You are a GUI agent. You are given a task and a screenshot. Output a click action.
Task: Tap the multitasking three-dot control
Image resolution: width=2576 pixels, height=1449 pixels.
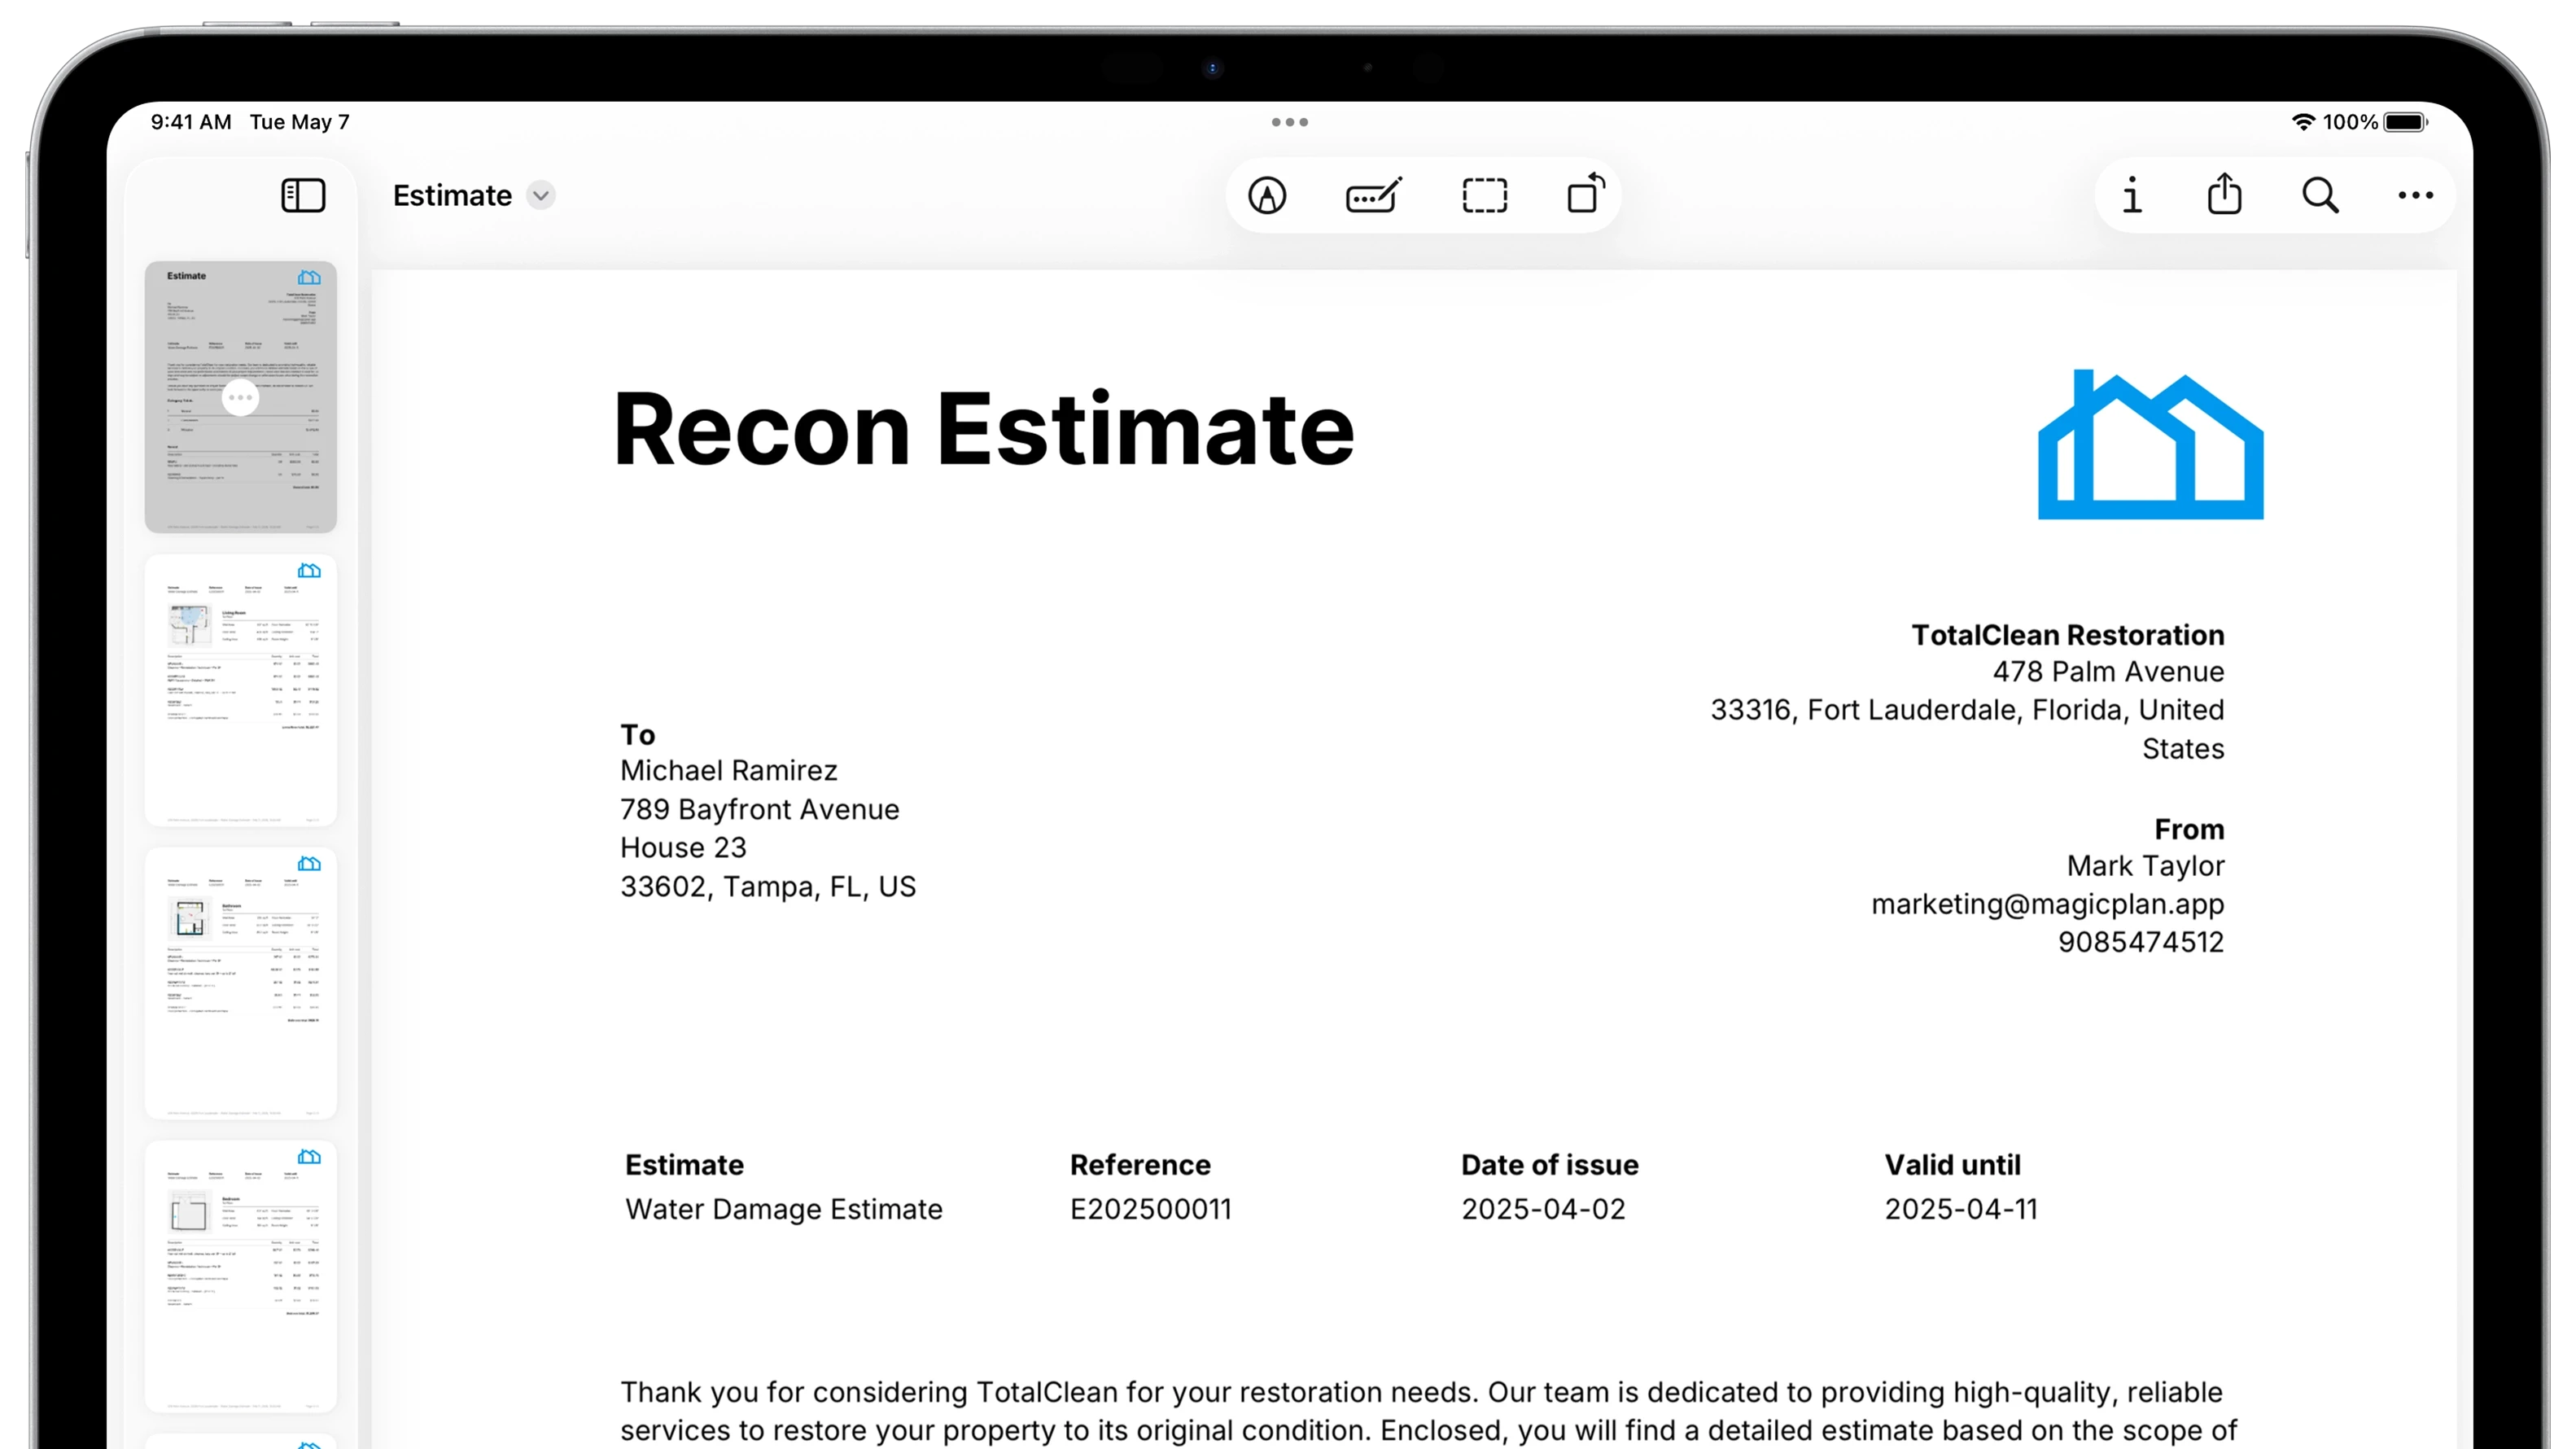pos(1289,122)
